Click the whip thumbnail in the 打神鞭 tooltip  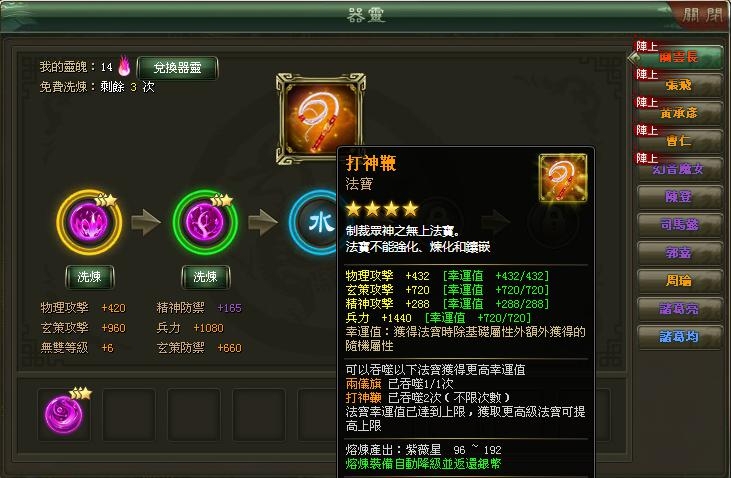click(563, 178)
